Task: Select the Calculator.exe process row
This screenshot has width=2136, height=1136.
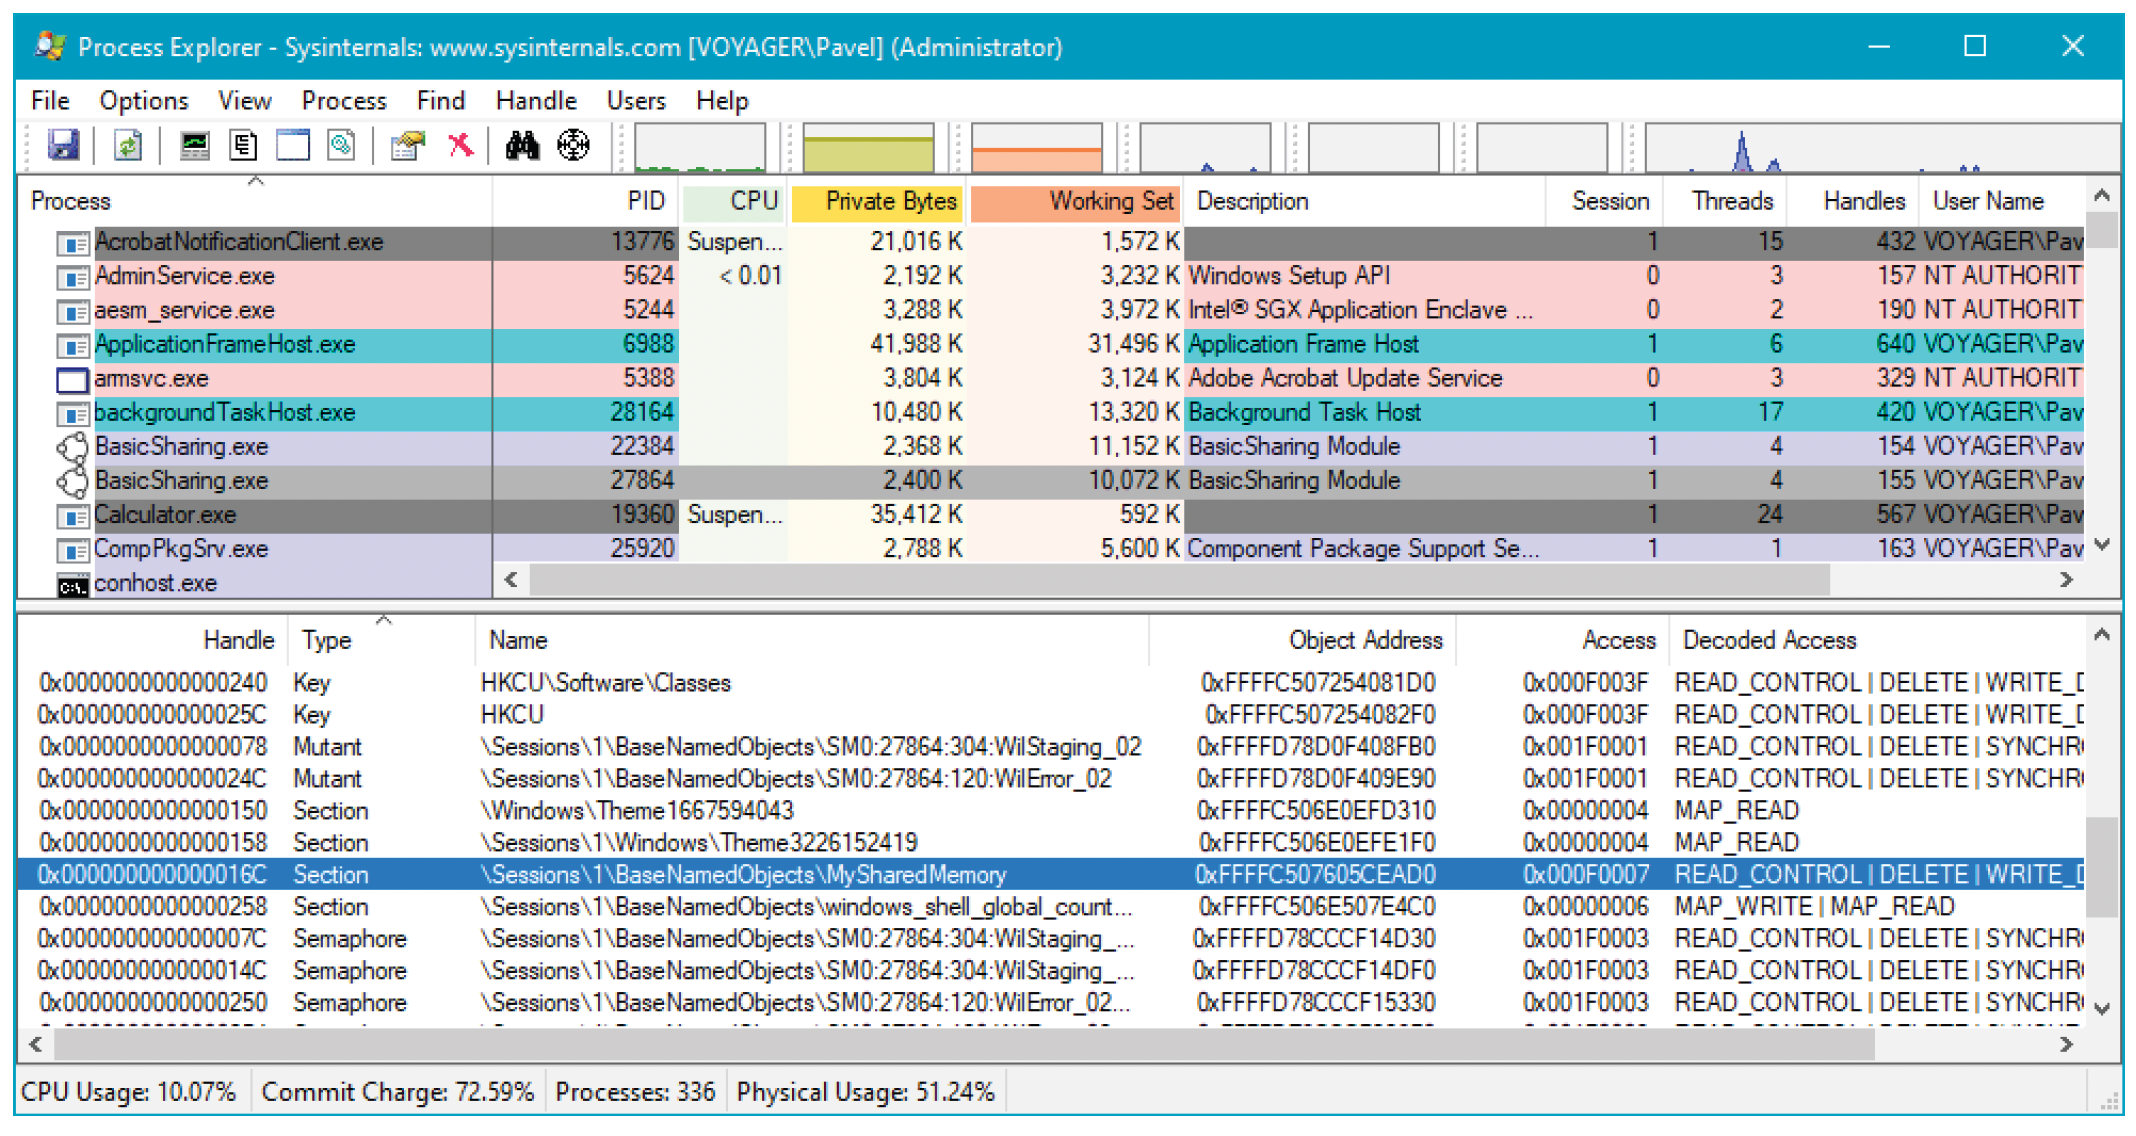Action: [1051, 516]
